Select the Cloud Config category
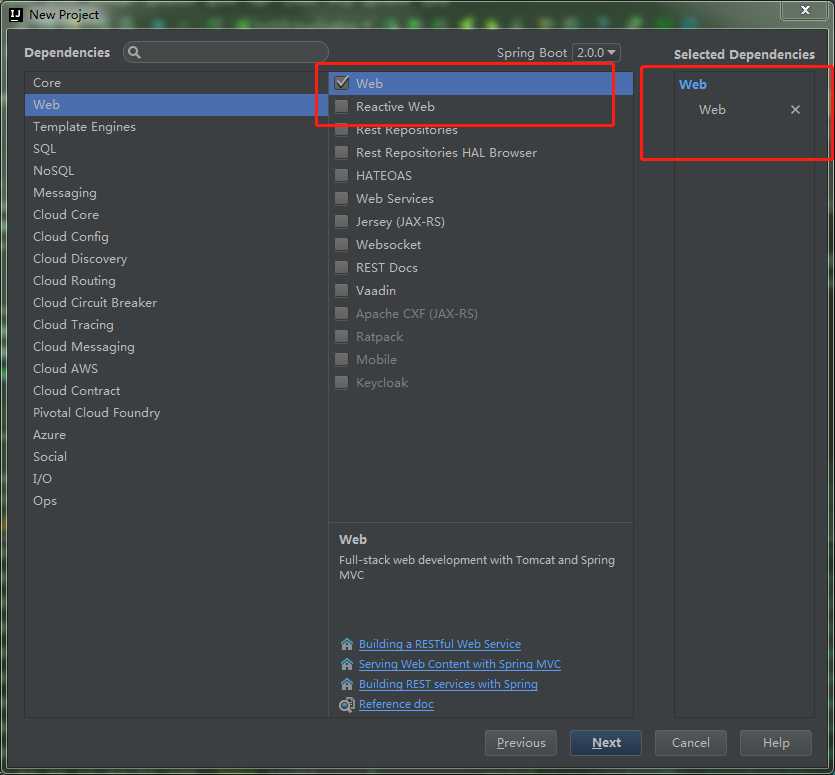Image resolution: width=835 pixels, height=775 pixels. click(176, 236)
